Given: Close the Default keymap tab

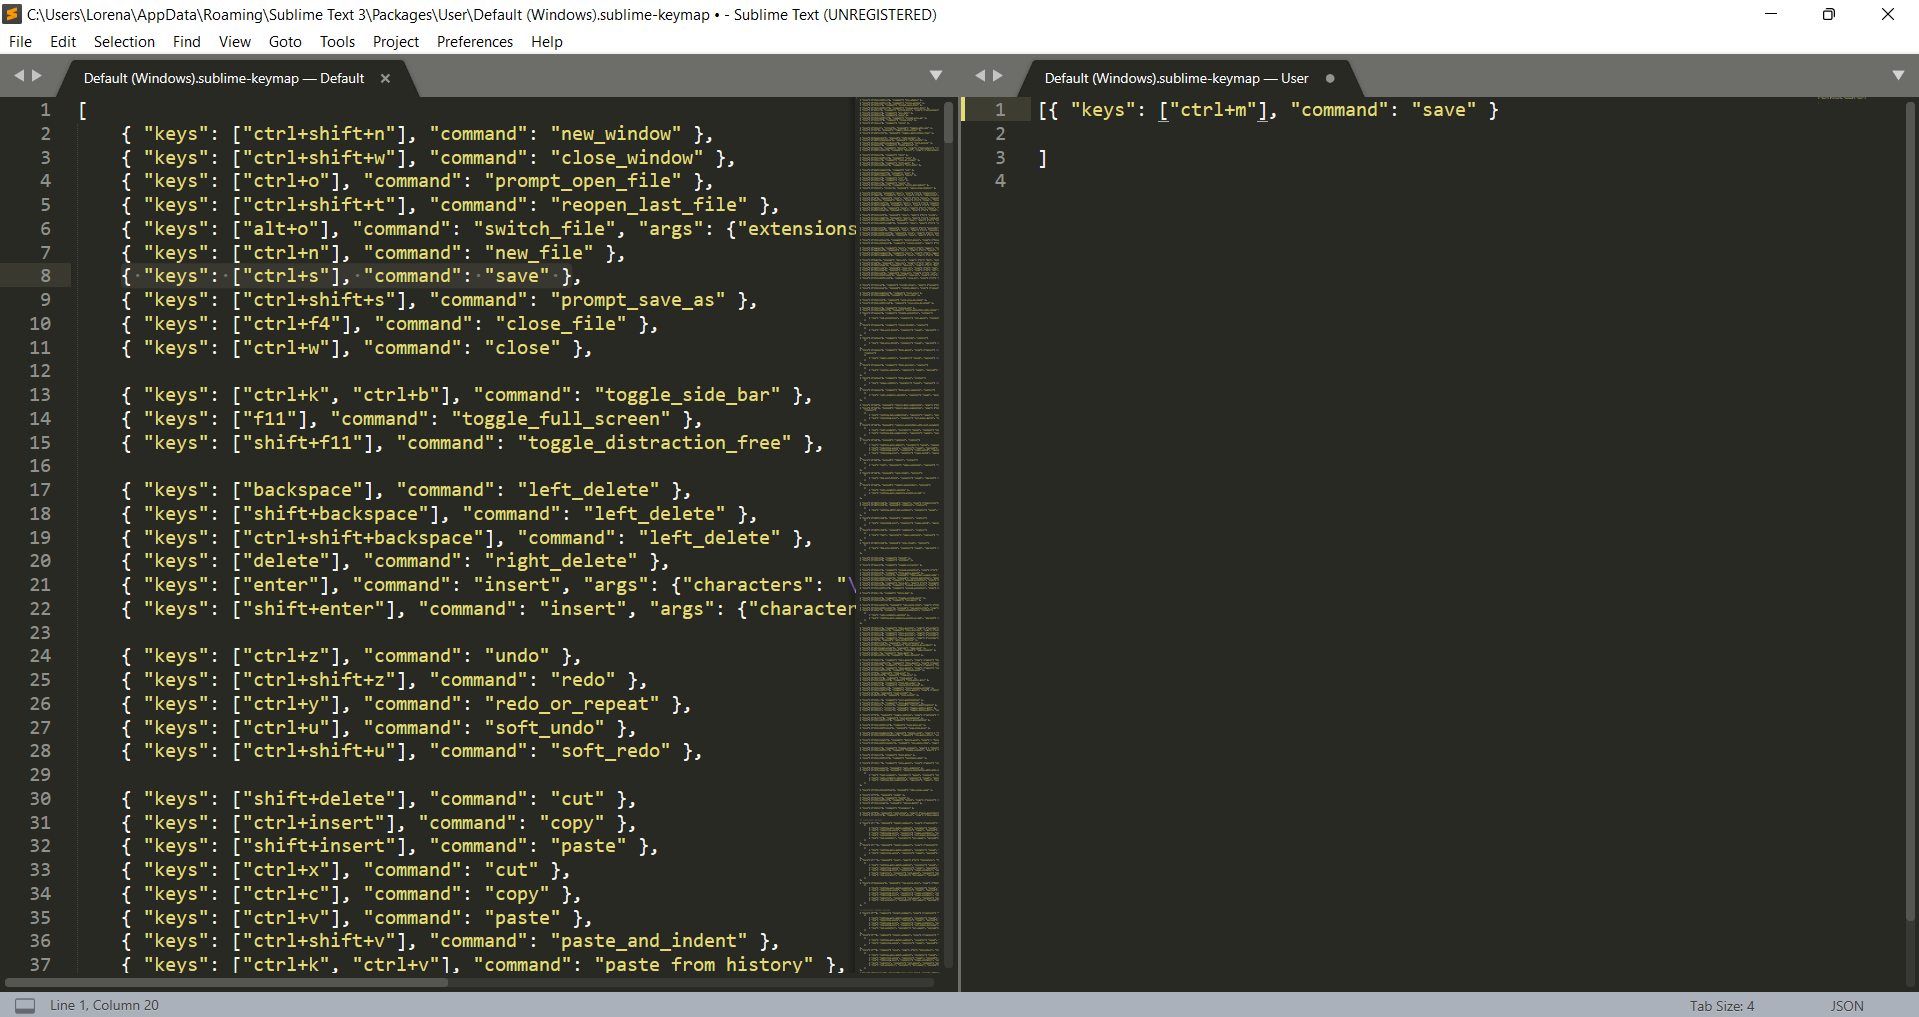Looking at the screenshot, I should click(385, 78).
